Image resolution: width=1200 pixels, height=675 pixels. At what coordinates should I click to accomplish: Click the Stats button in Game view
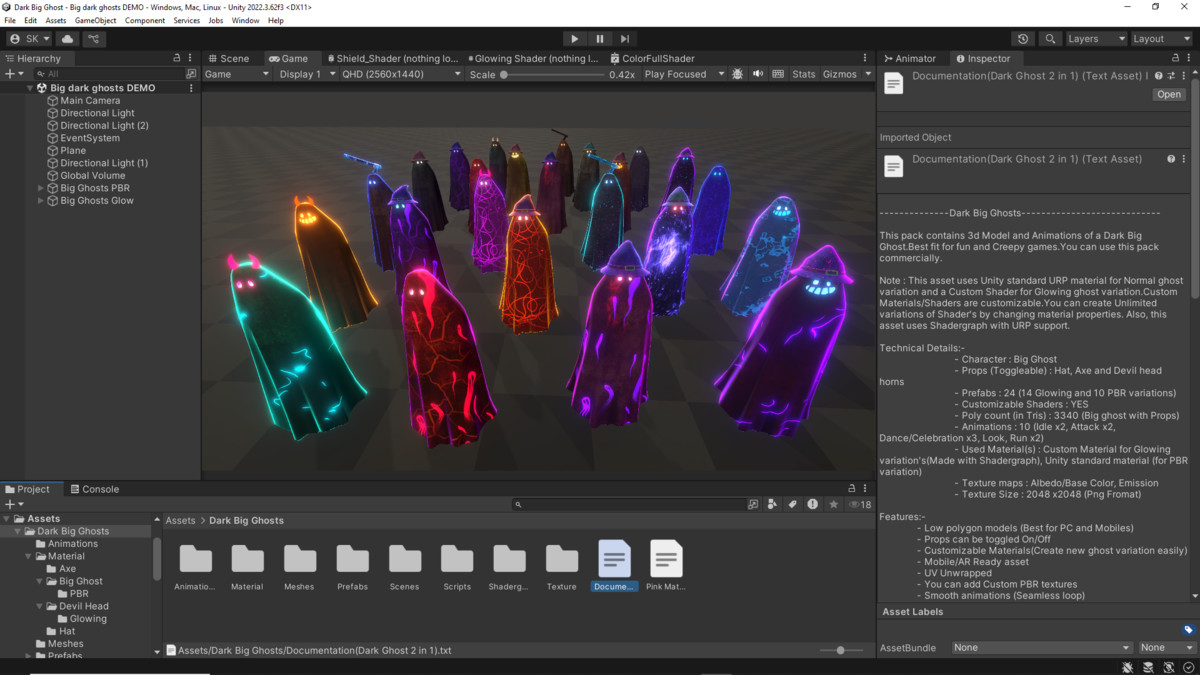click(x=803, y=73)
